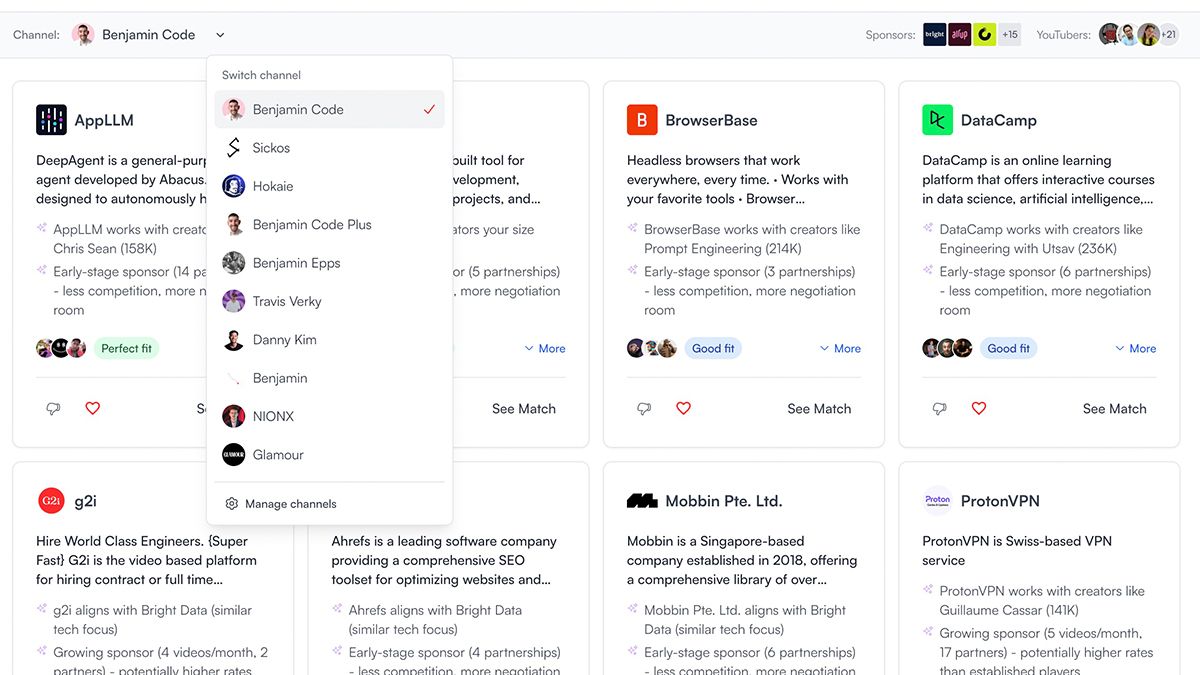The width and height of the screenshot is (1200, 675).
Task: Open See Match for DataCamp
Action: (x=1114, y=409)
